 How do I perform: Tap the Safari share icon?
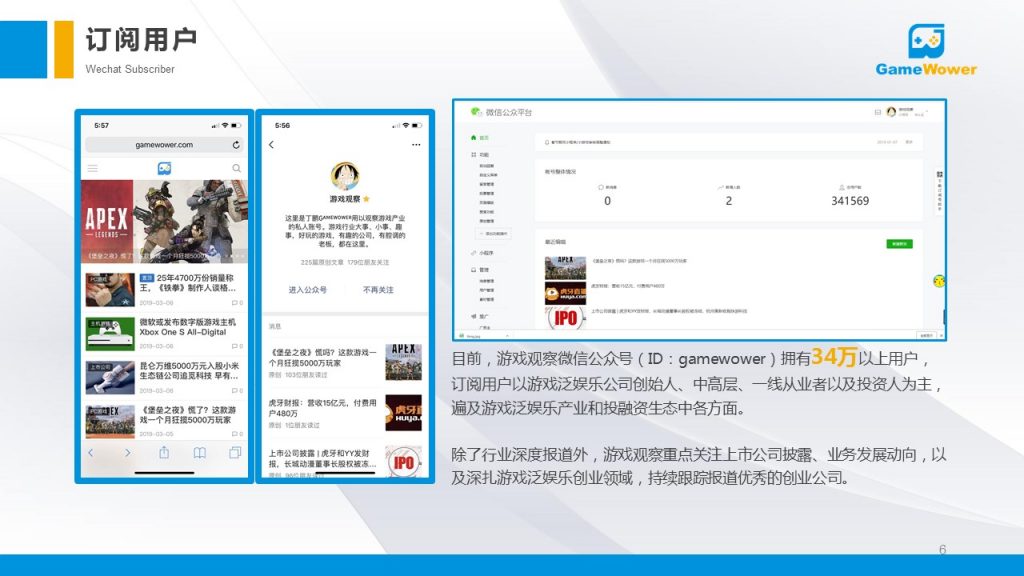coord(164,452)
